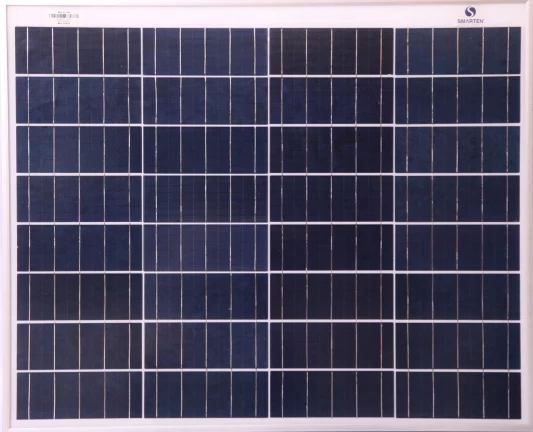The image size is (533, 432).
Task: Click the Smarten circular logo emblem
Action: [x=470, y=12]
